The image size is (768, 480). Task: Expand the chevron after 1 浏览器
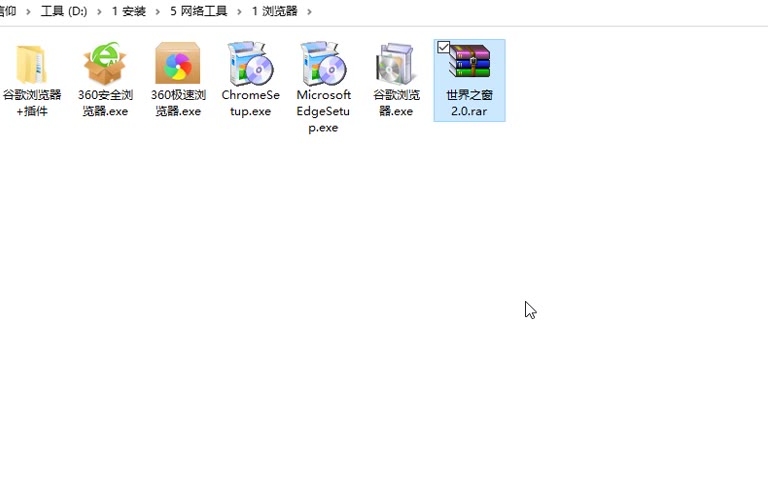(309, 11)
